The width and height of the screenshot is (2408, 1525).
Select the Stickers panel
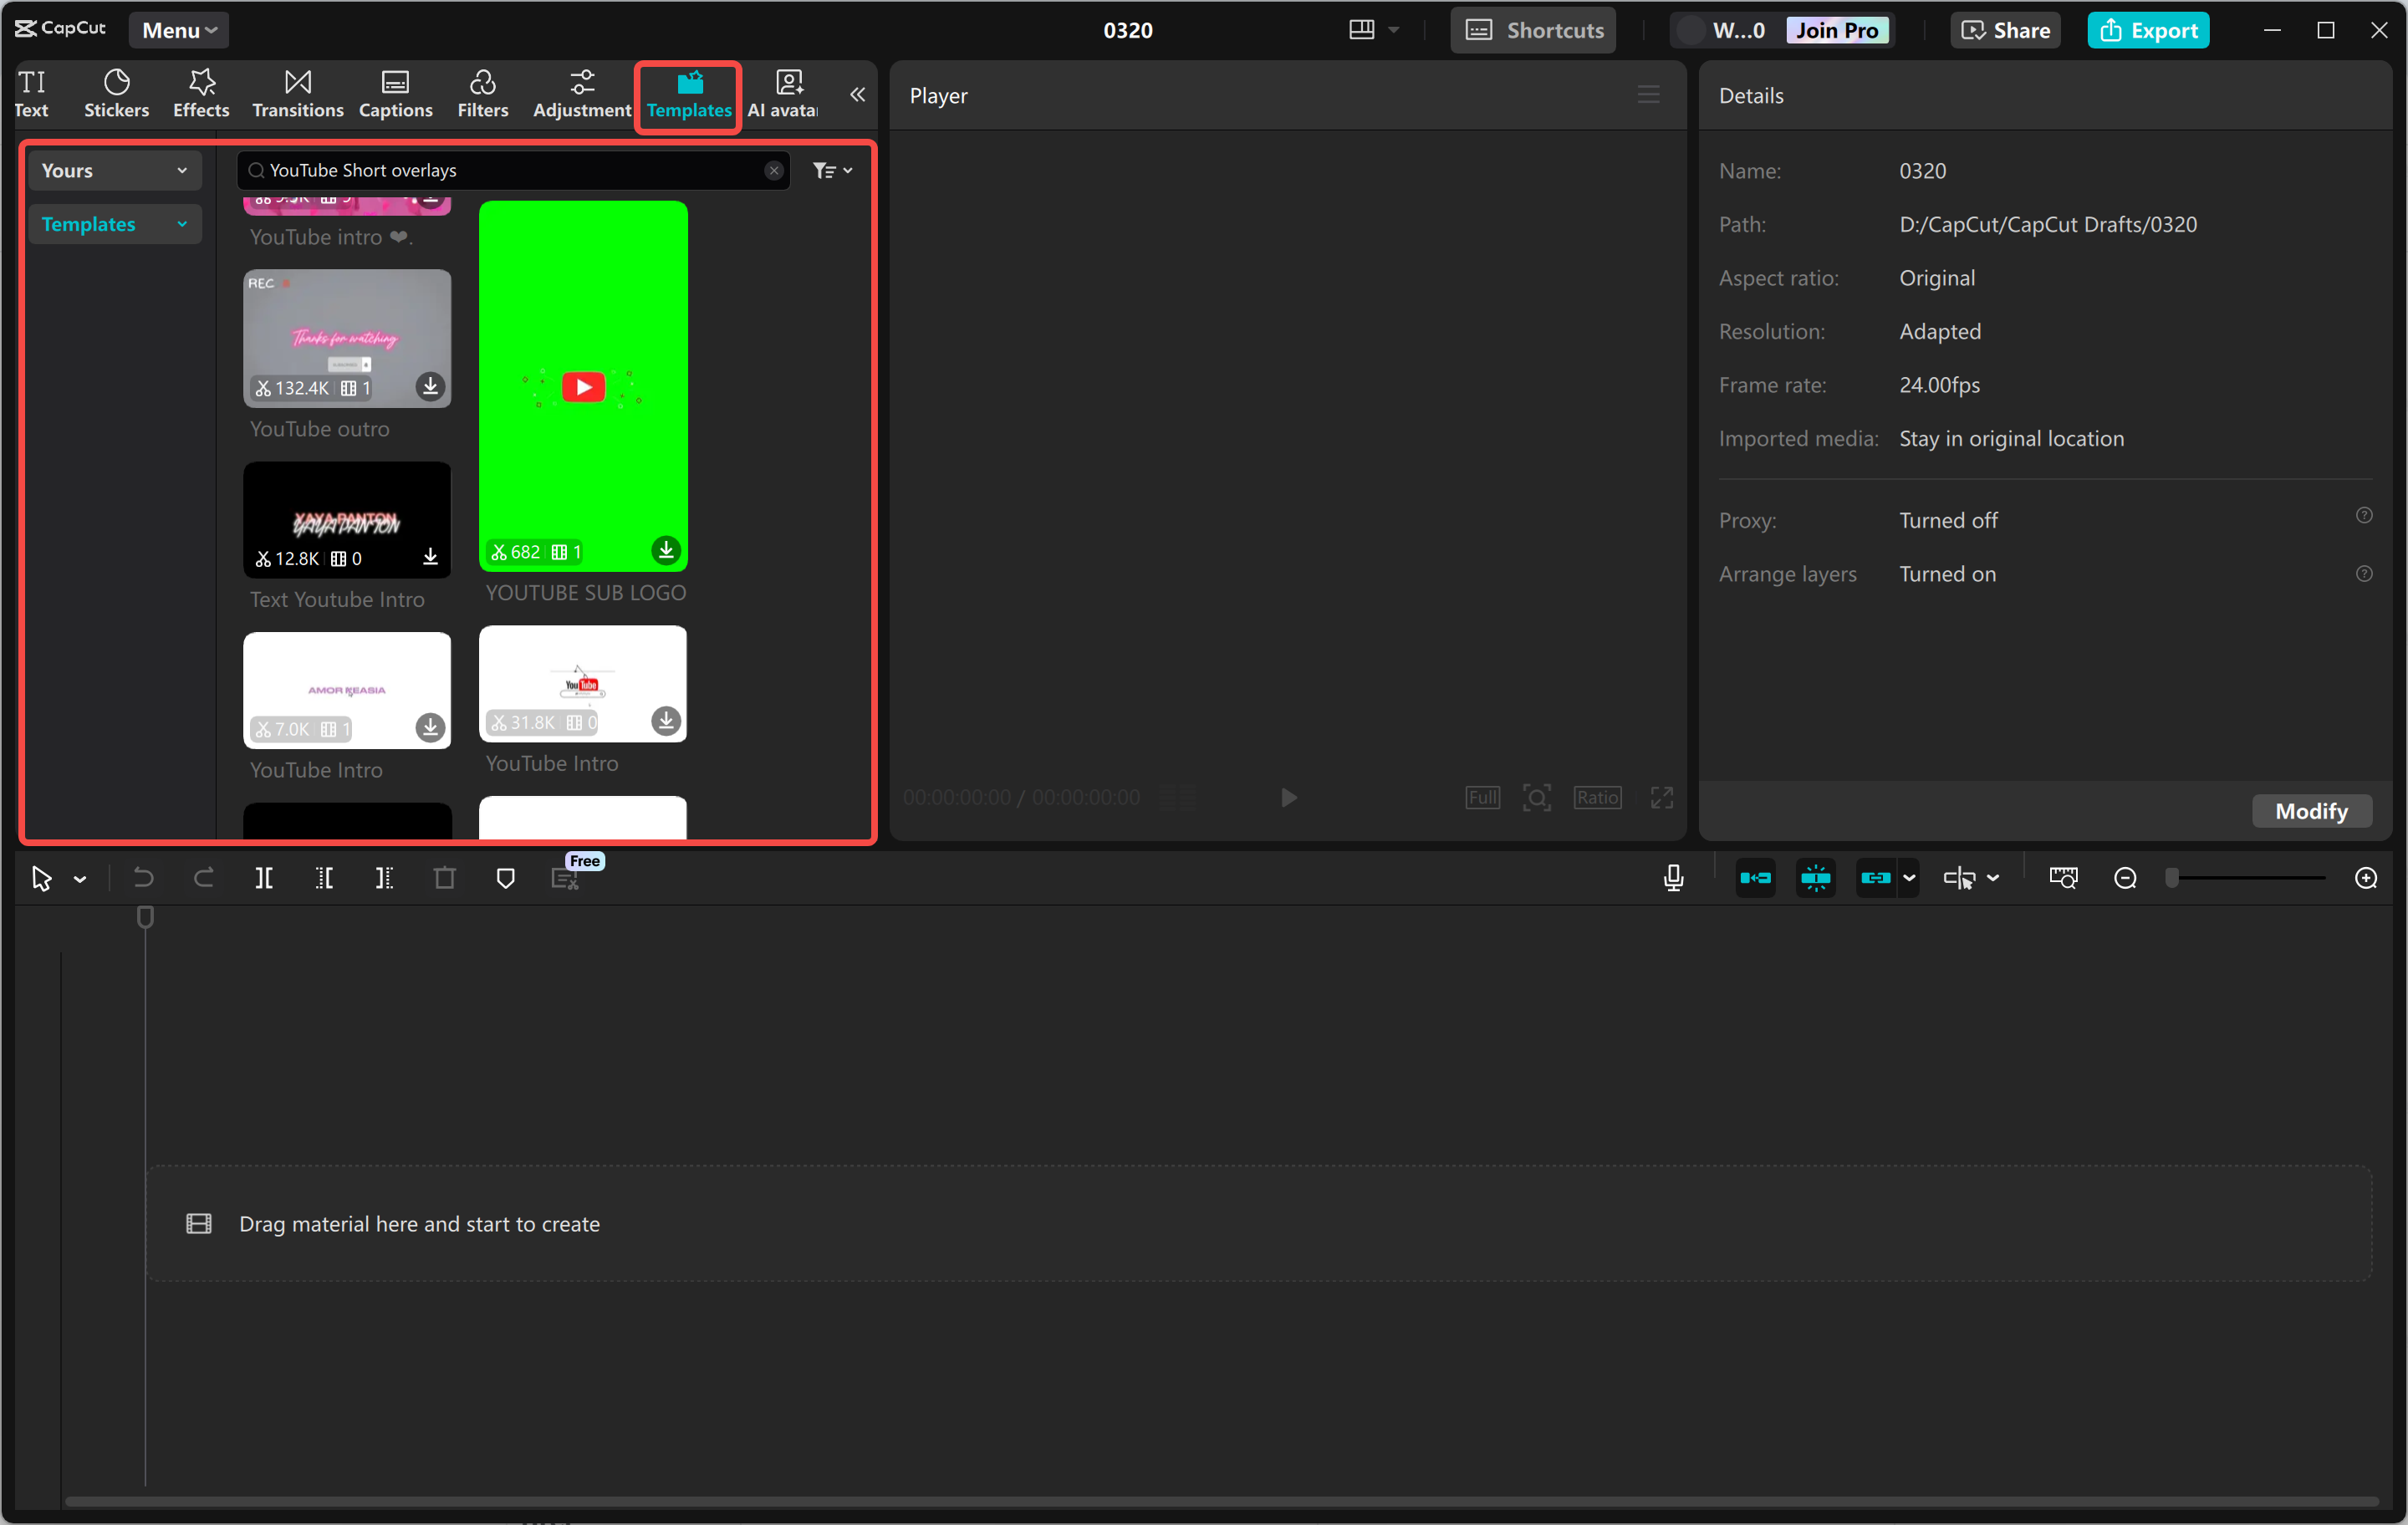116,93
